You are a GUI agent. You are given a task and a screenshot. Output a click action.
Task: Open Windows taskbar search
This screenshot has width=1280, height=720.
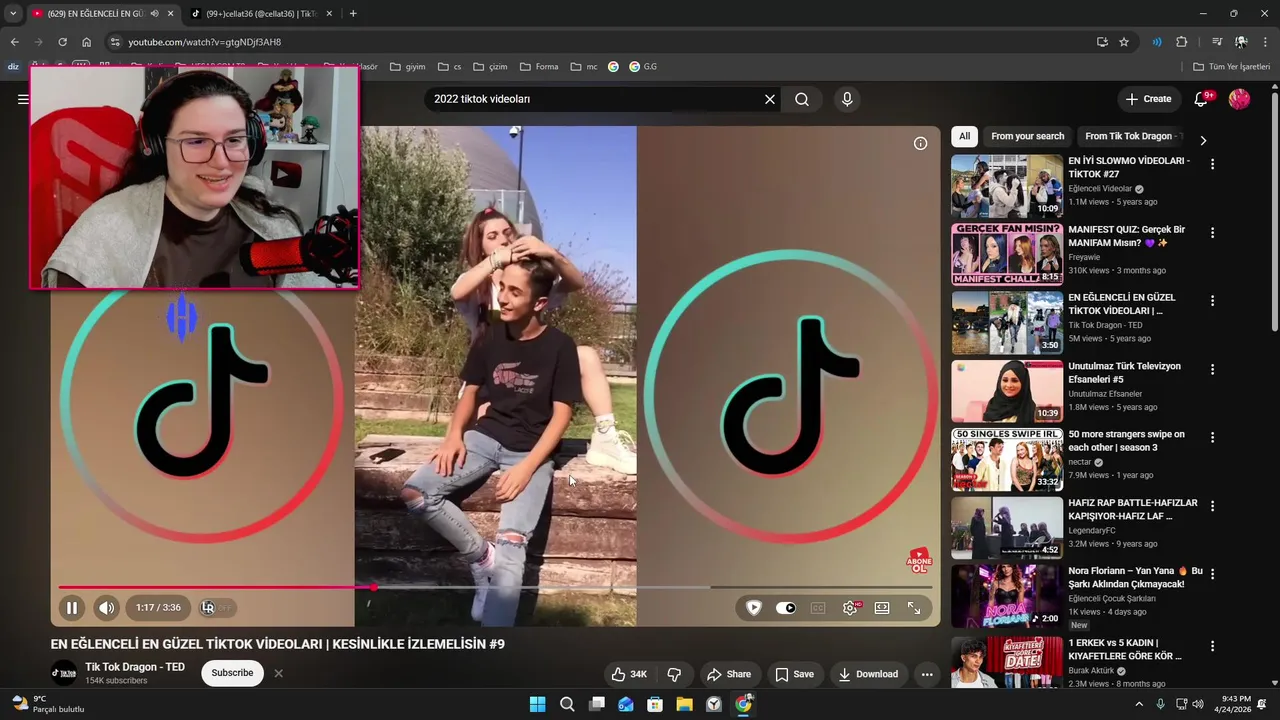(567, 704)
